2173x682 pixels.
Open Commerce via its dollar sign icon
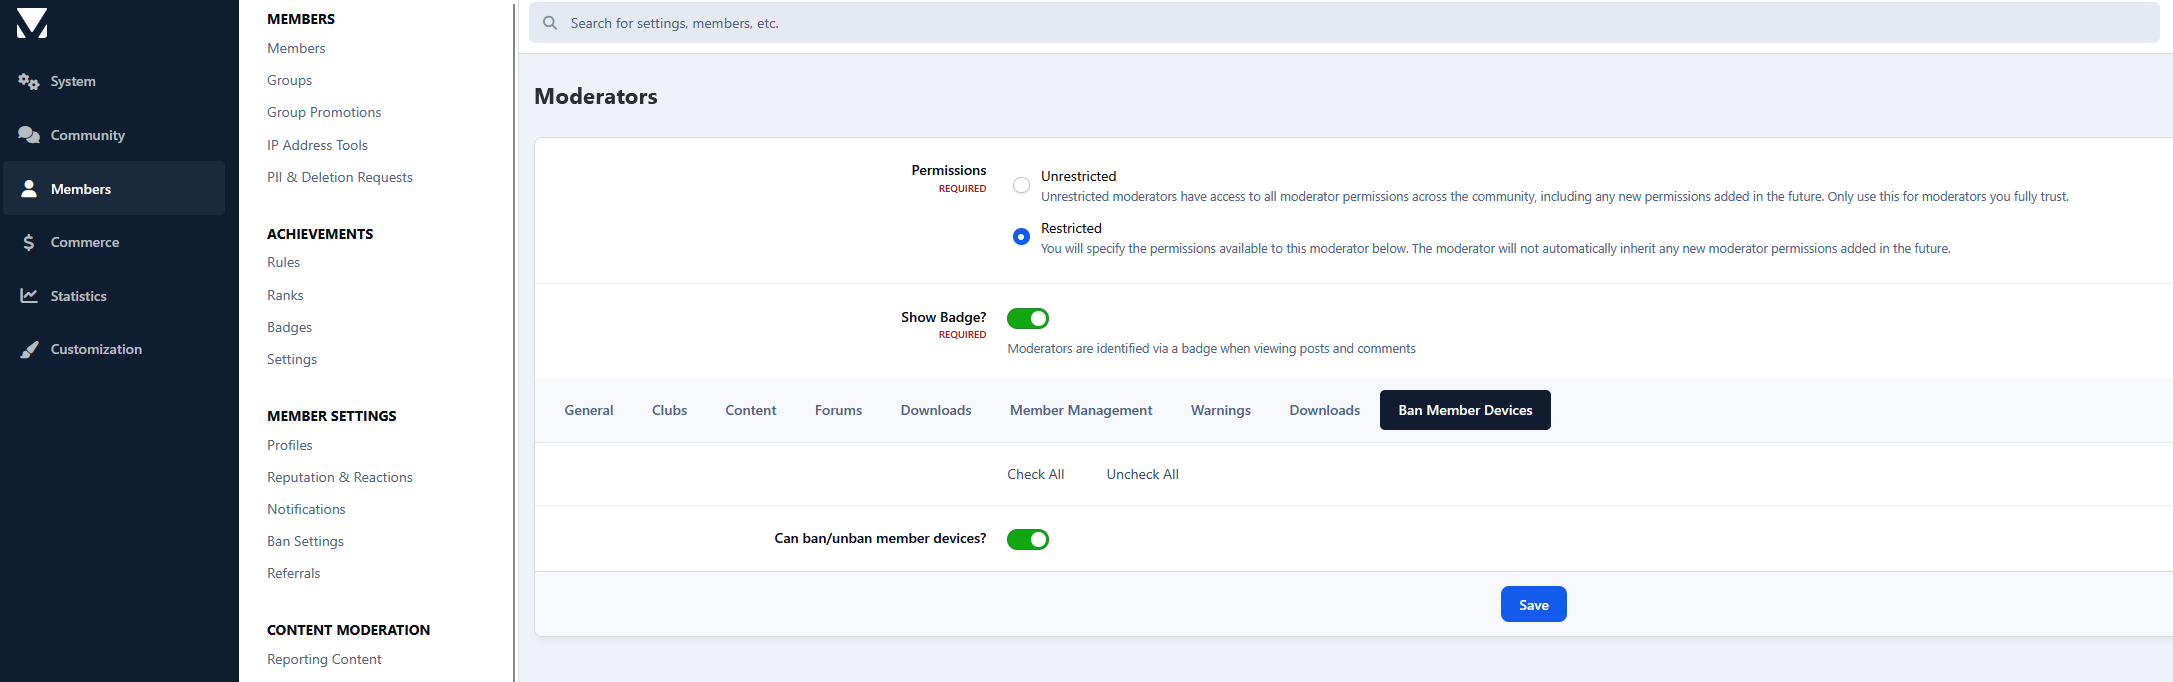tap(28, 242)
